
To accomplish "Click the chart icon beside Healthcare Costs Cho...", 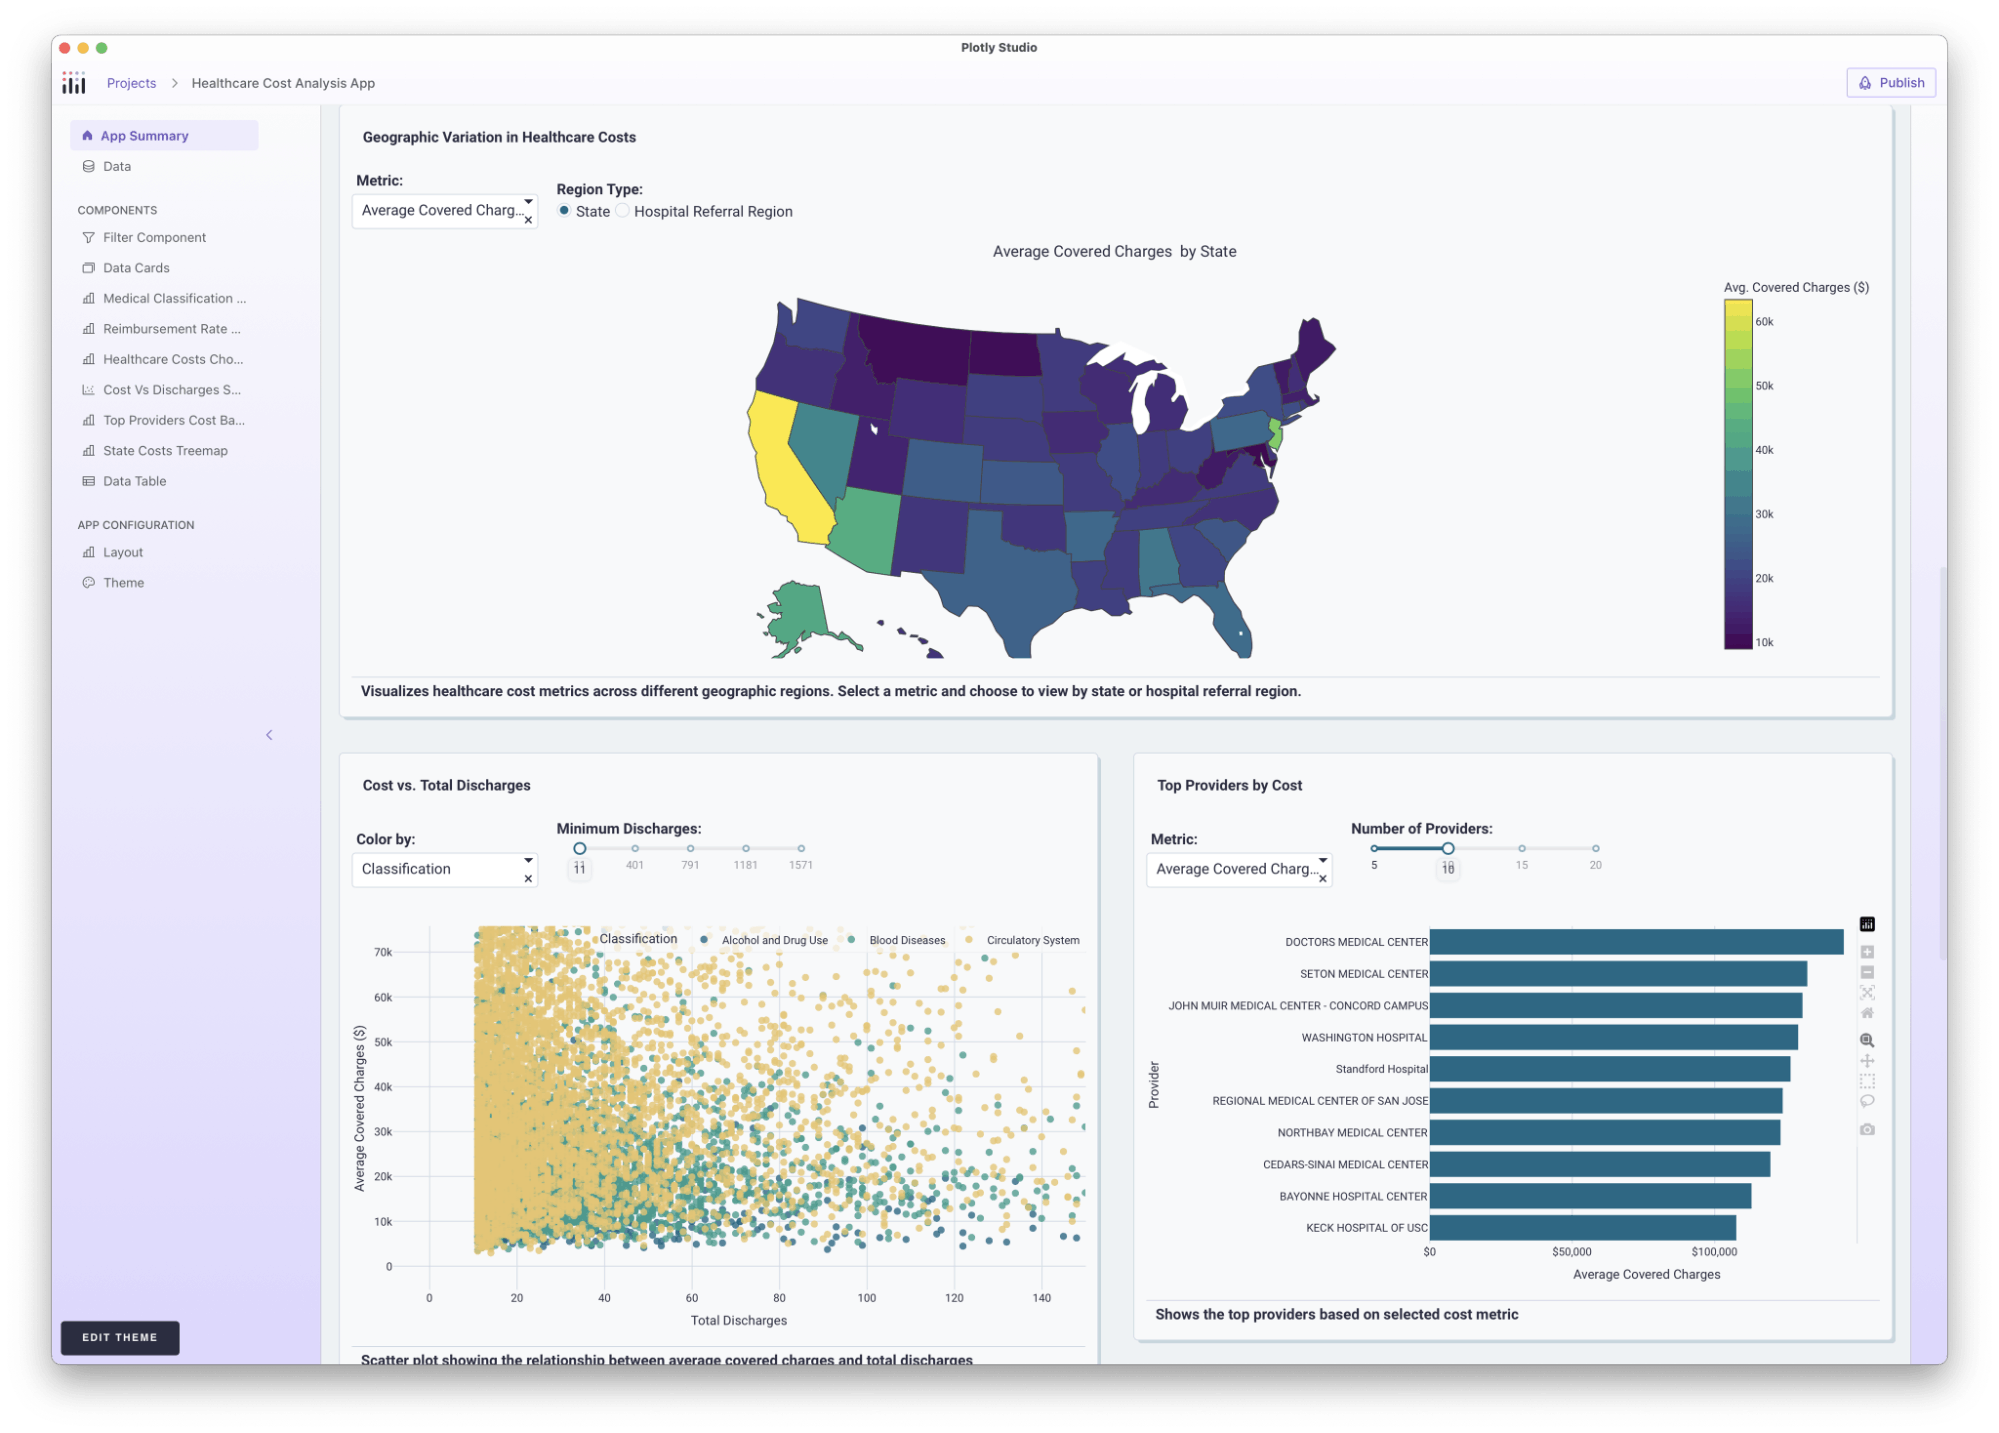I will (x=88, y=359).
